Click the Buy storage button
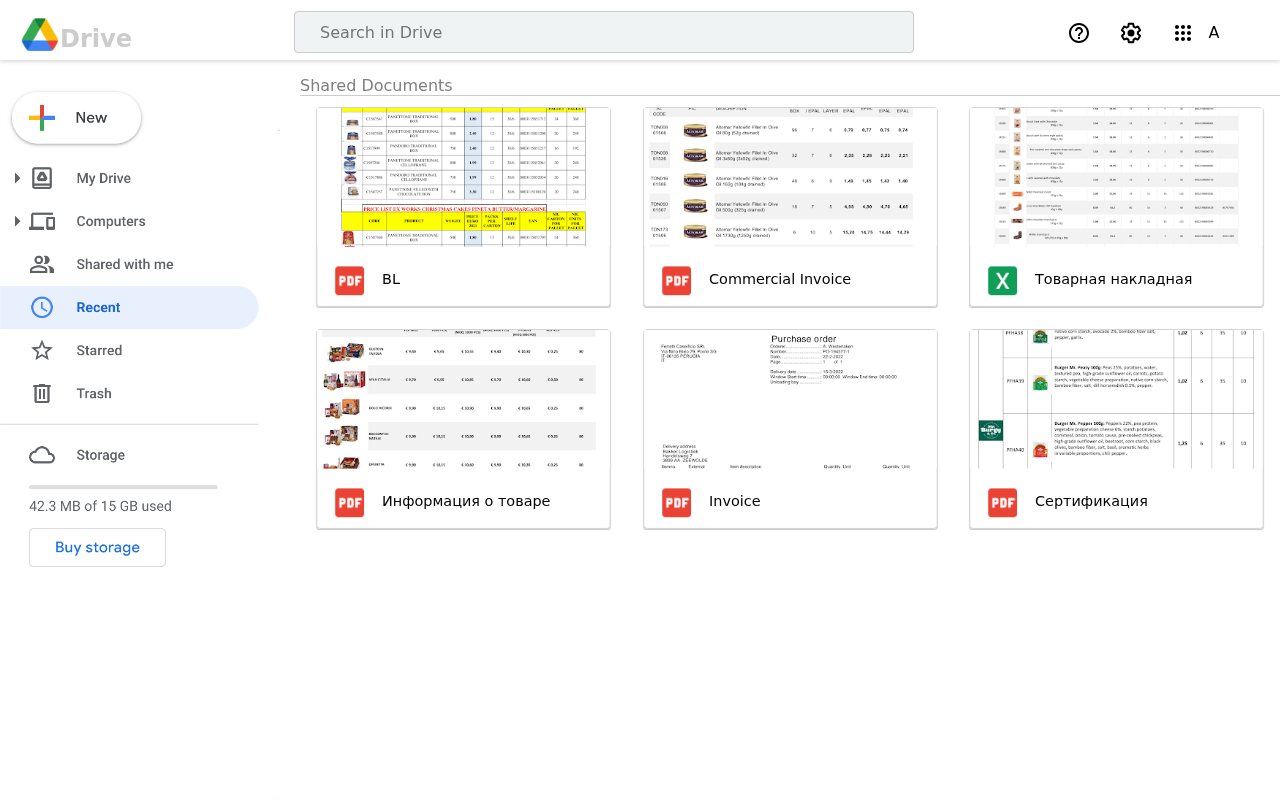The width and height of the screenshot is (1280, 800). [x=97, y=547]
